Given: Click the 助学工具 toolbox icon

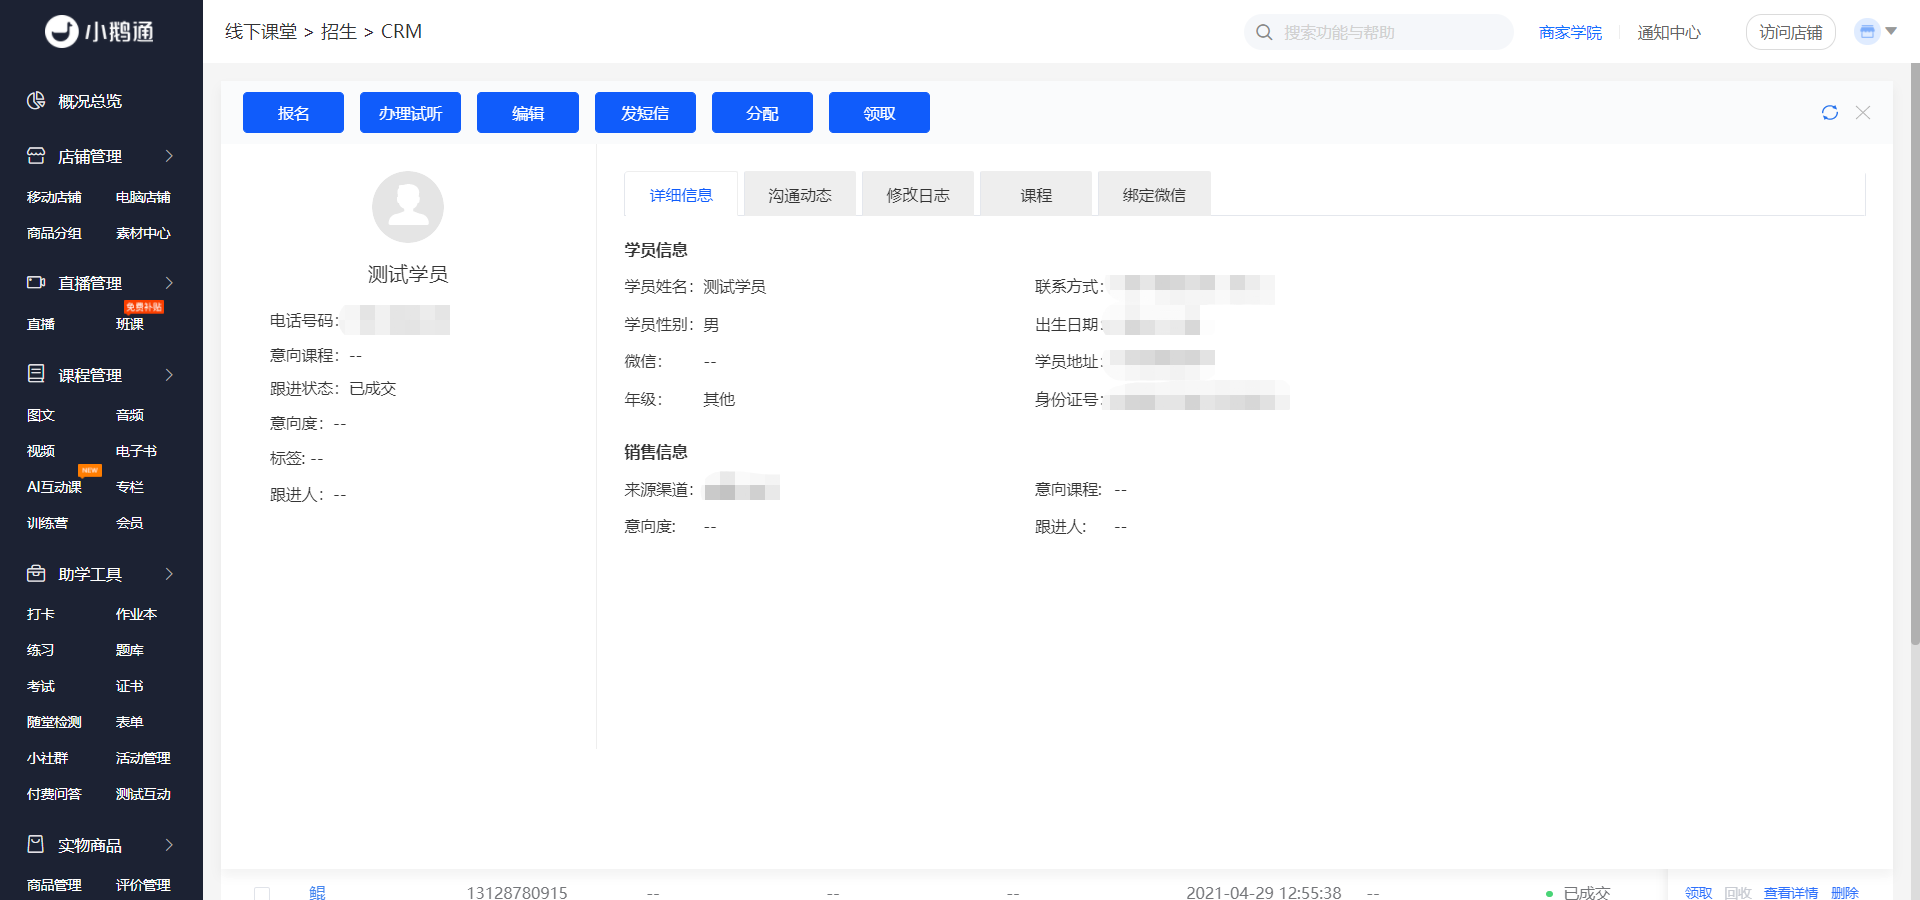Looking at the screenshot, I should click(x=36, y=573).
